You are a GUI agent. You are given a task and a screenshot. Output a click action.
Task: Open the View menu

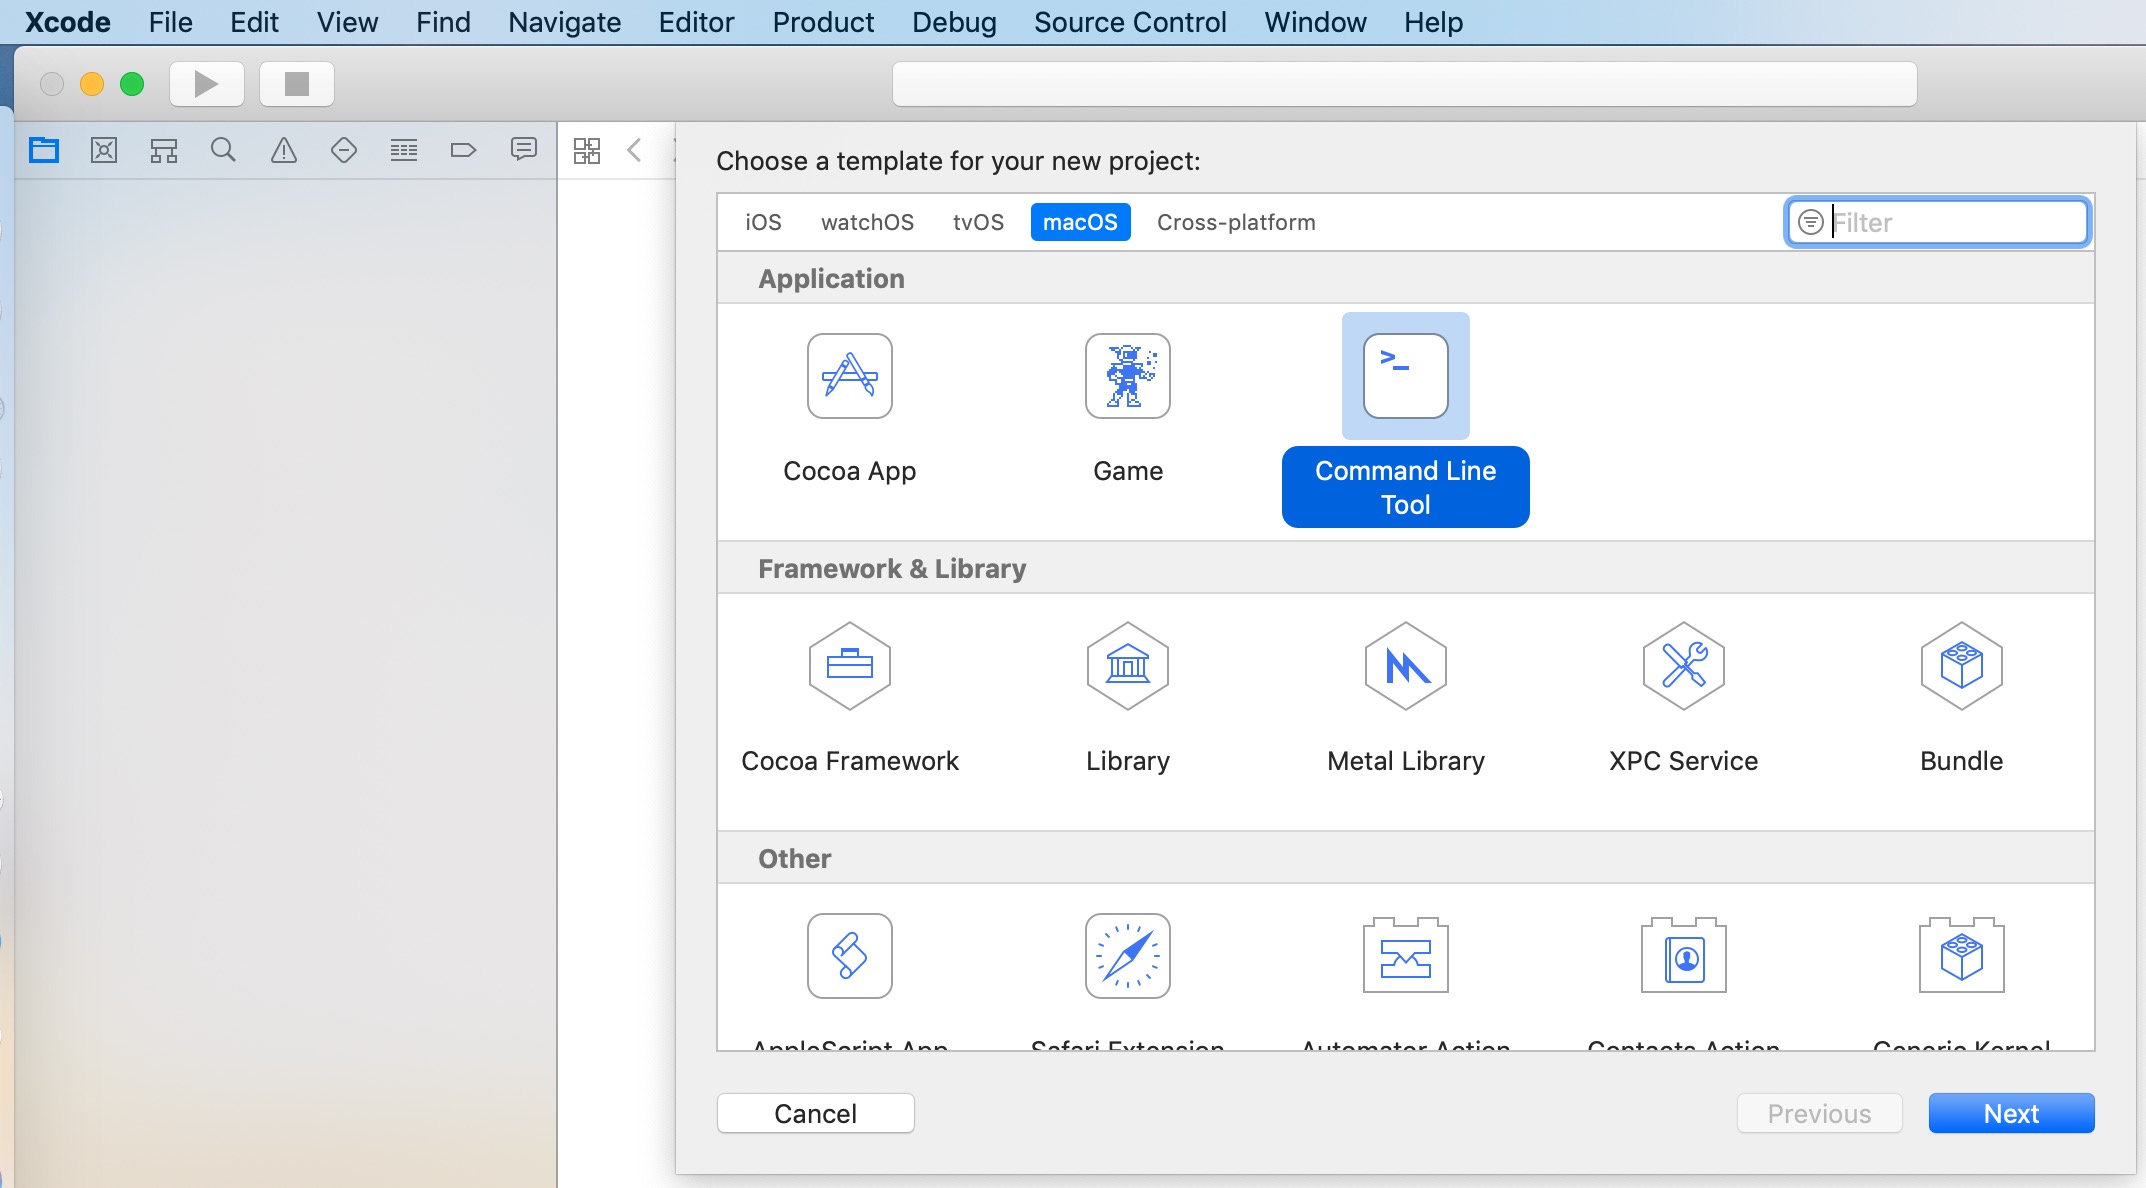click(x=347, y=22)
